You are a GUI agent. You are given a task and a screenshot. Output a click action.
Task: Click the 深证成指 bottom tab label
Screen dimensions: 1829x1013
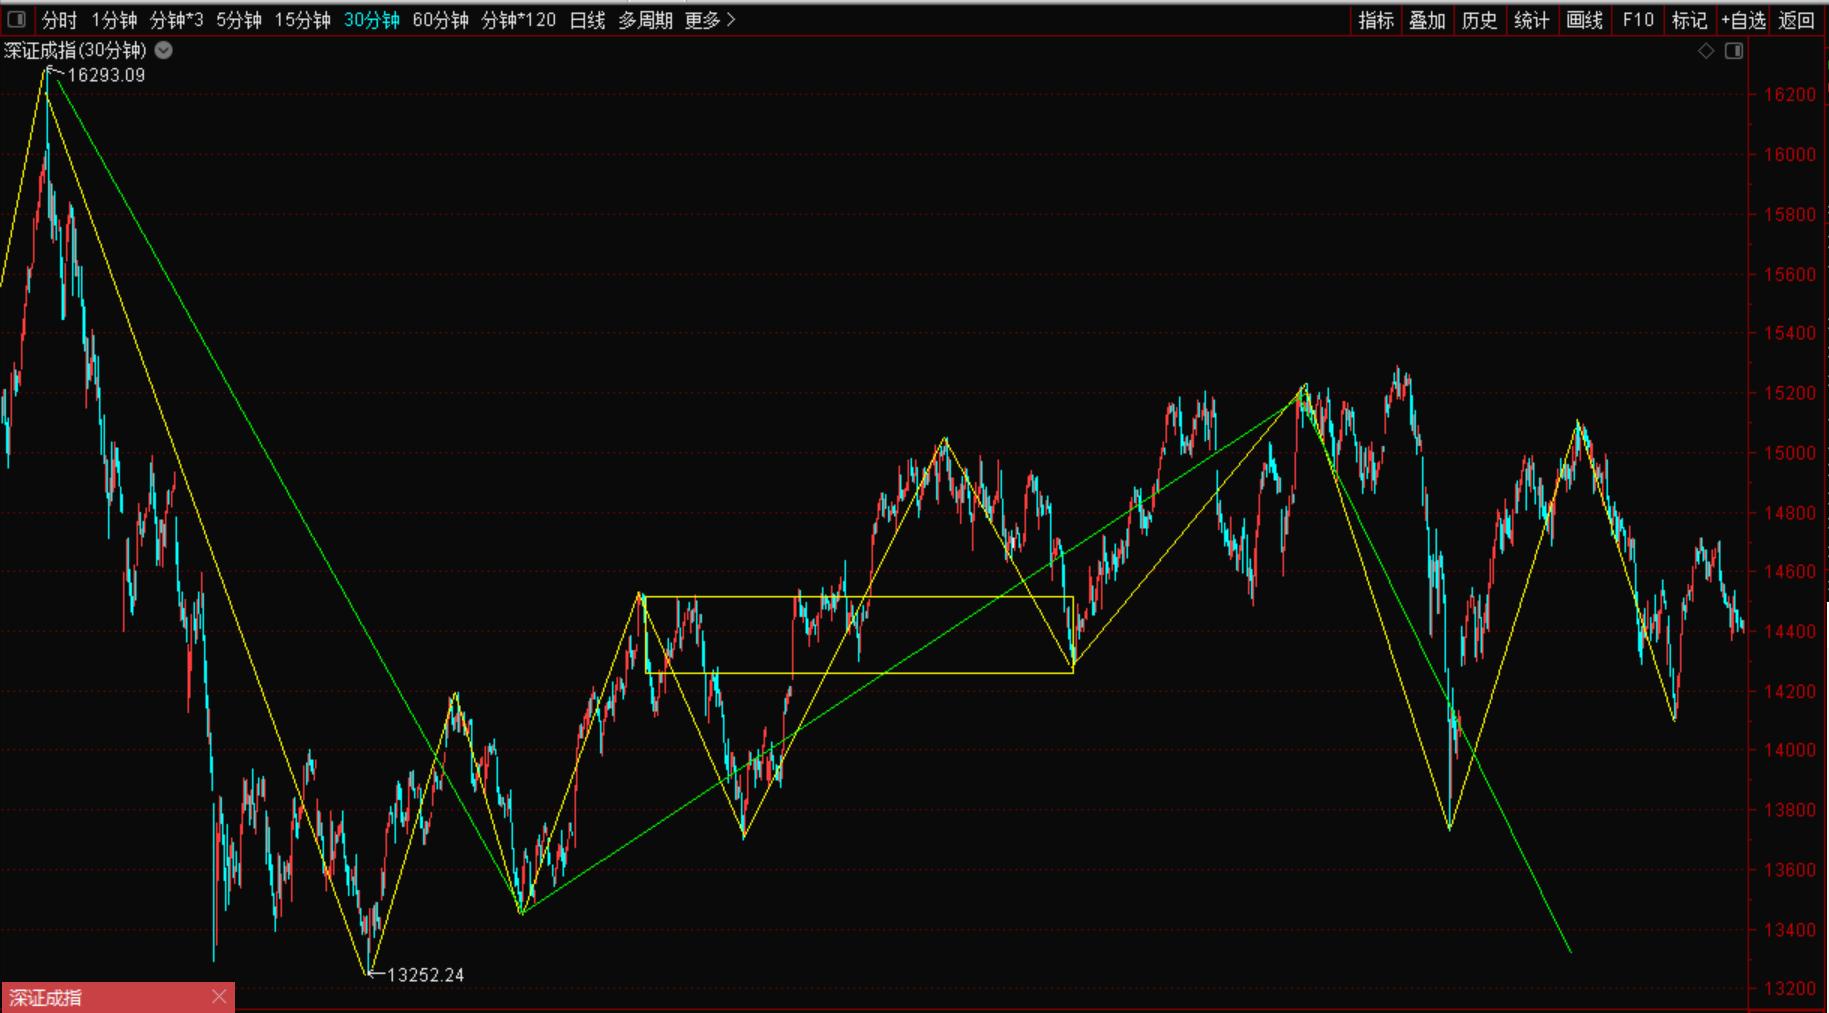point(46,997)
